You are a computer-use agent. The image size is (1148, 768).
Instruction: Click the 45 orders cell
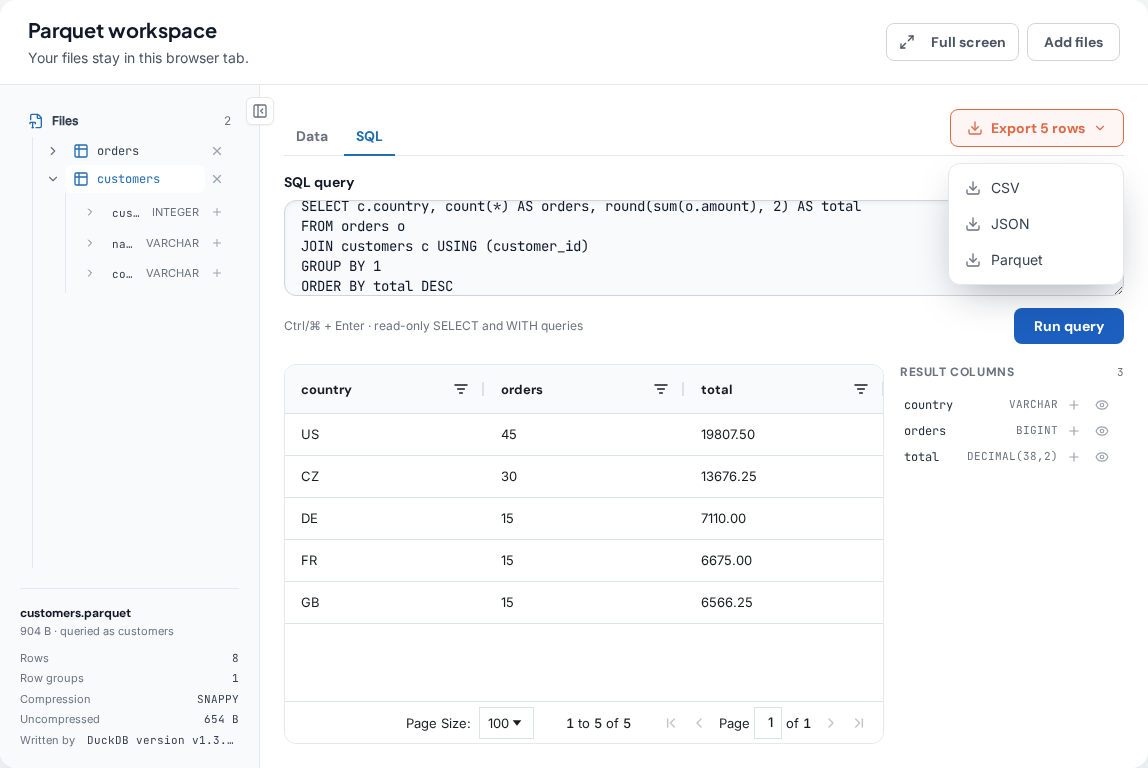point(584,435)
